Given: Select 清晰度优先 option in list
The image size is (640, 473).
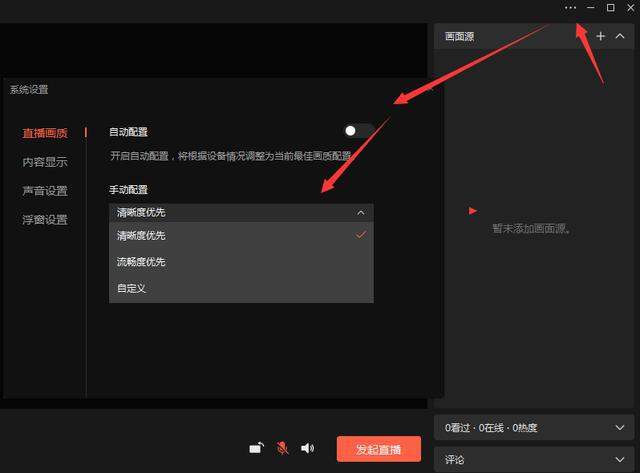Looking at the screenshot, I should [241, 235].
